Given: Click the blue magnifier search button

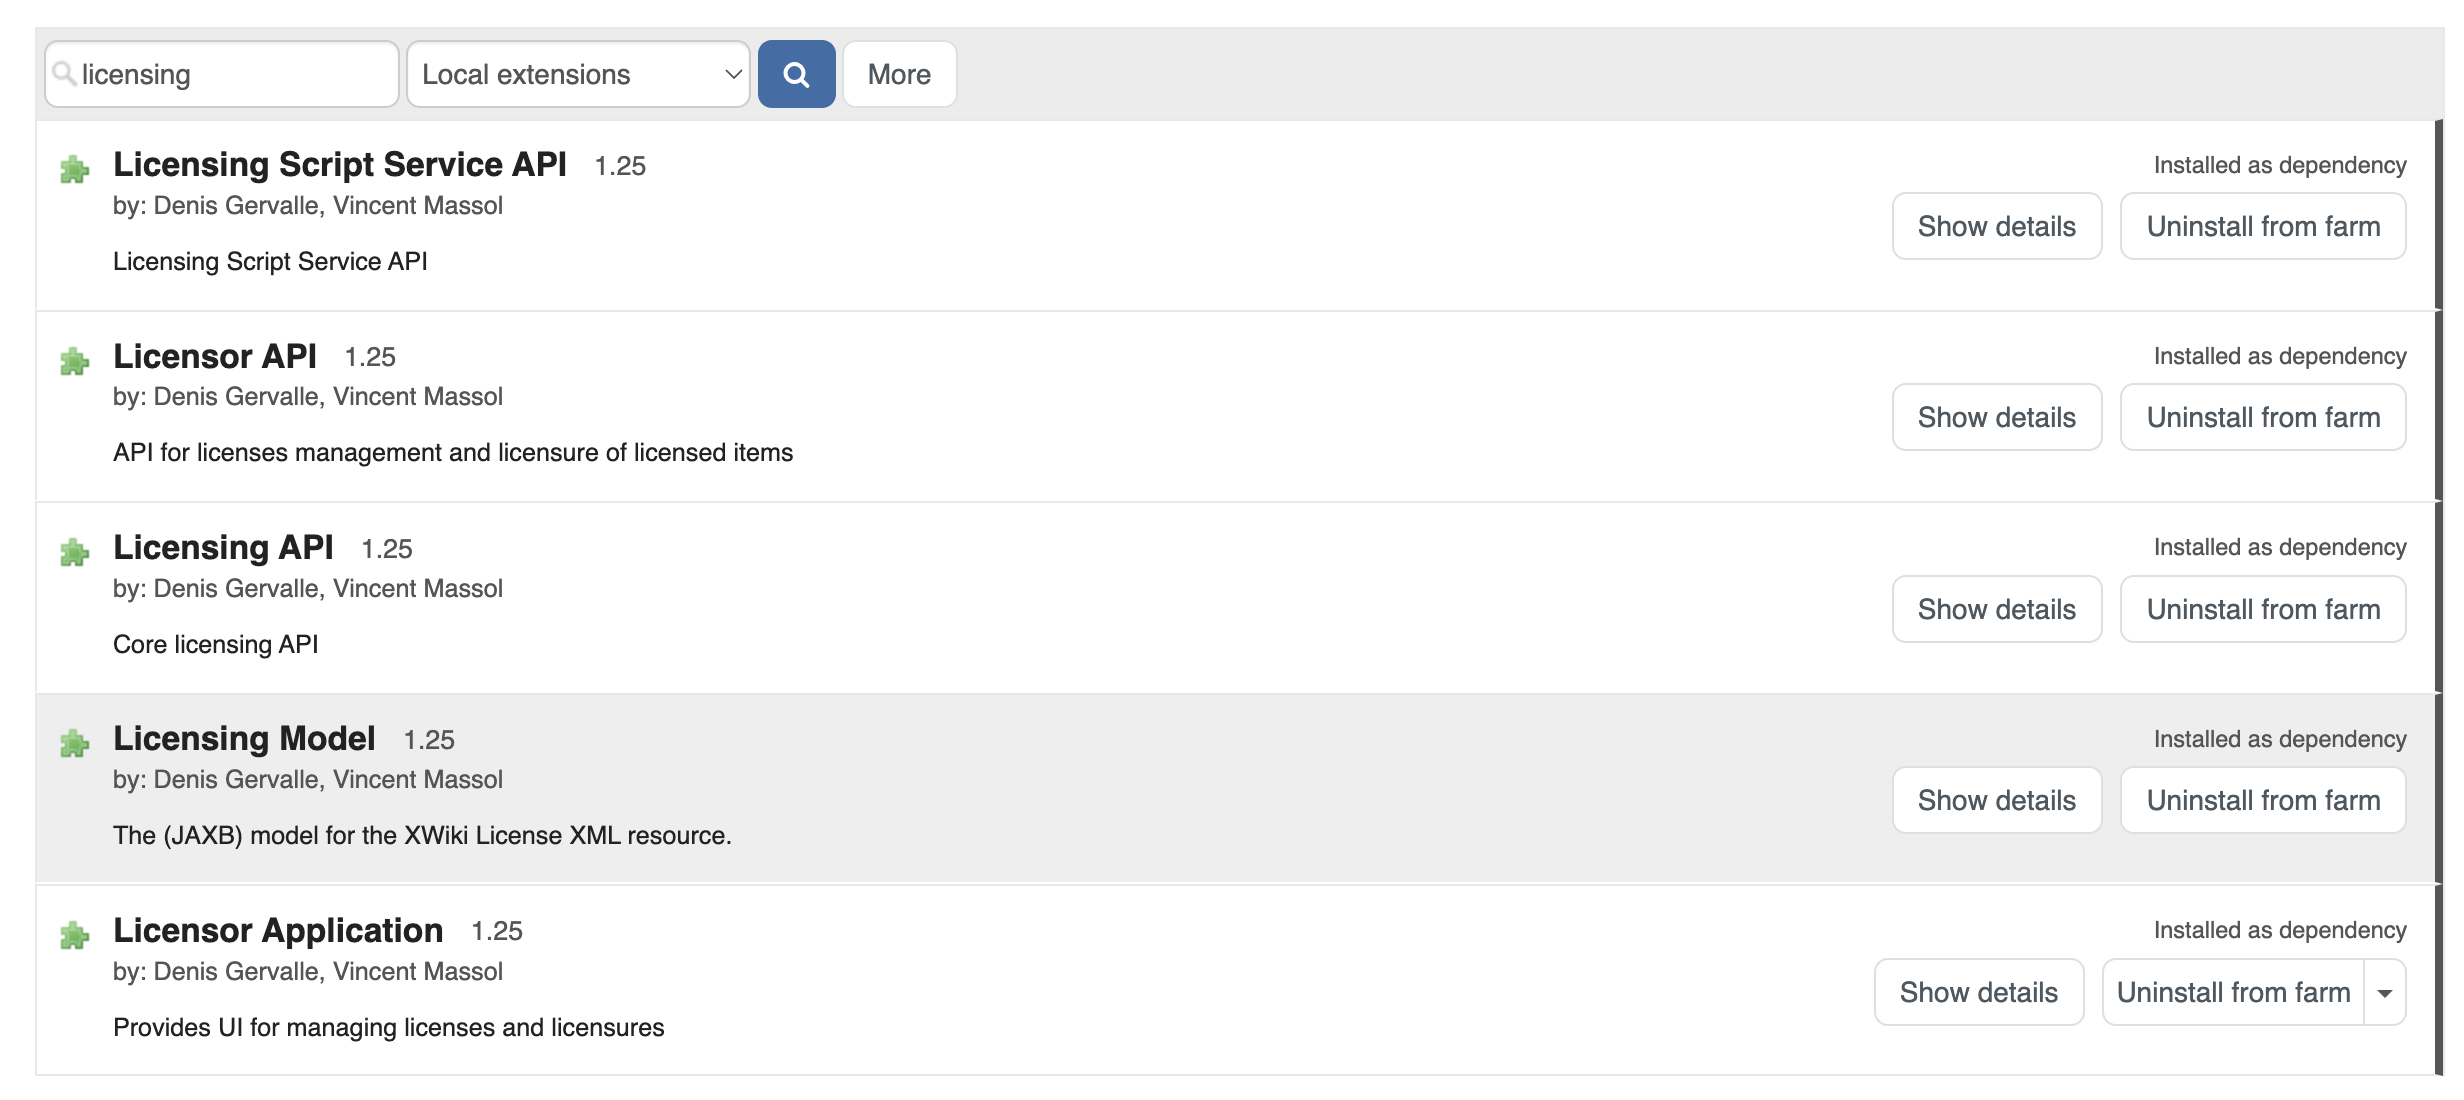Looking at the screenshot, I should [796, 74].
